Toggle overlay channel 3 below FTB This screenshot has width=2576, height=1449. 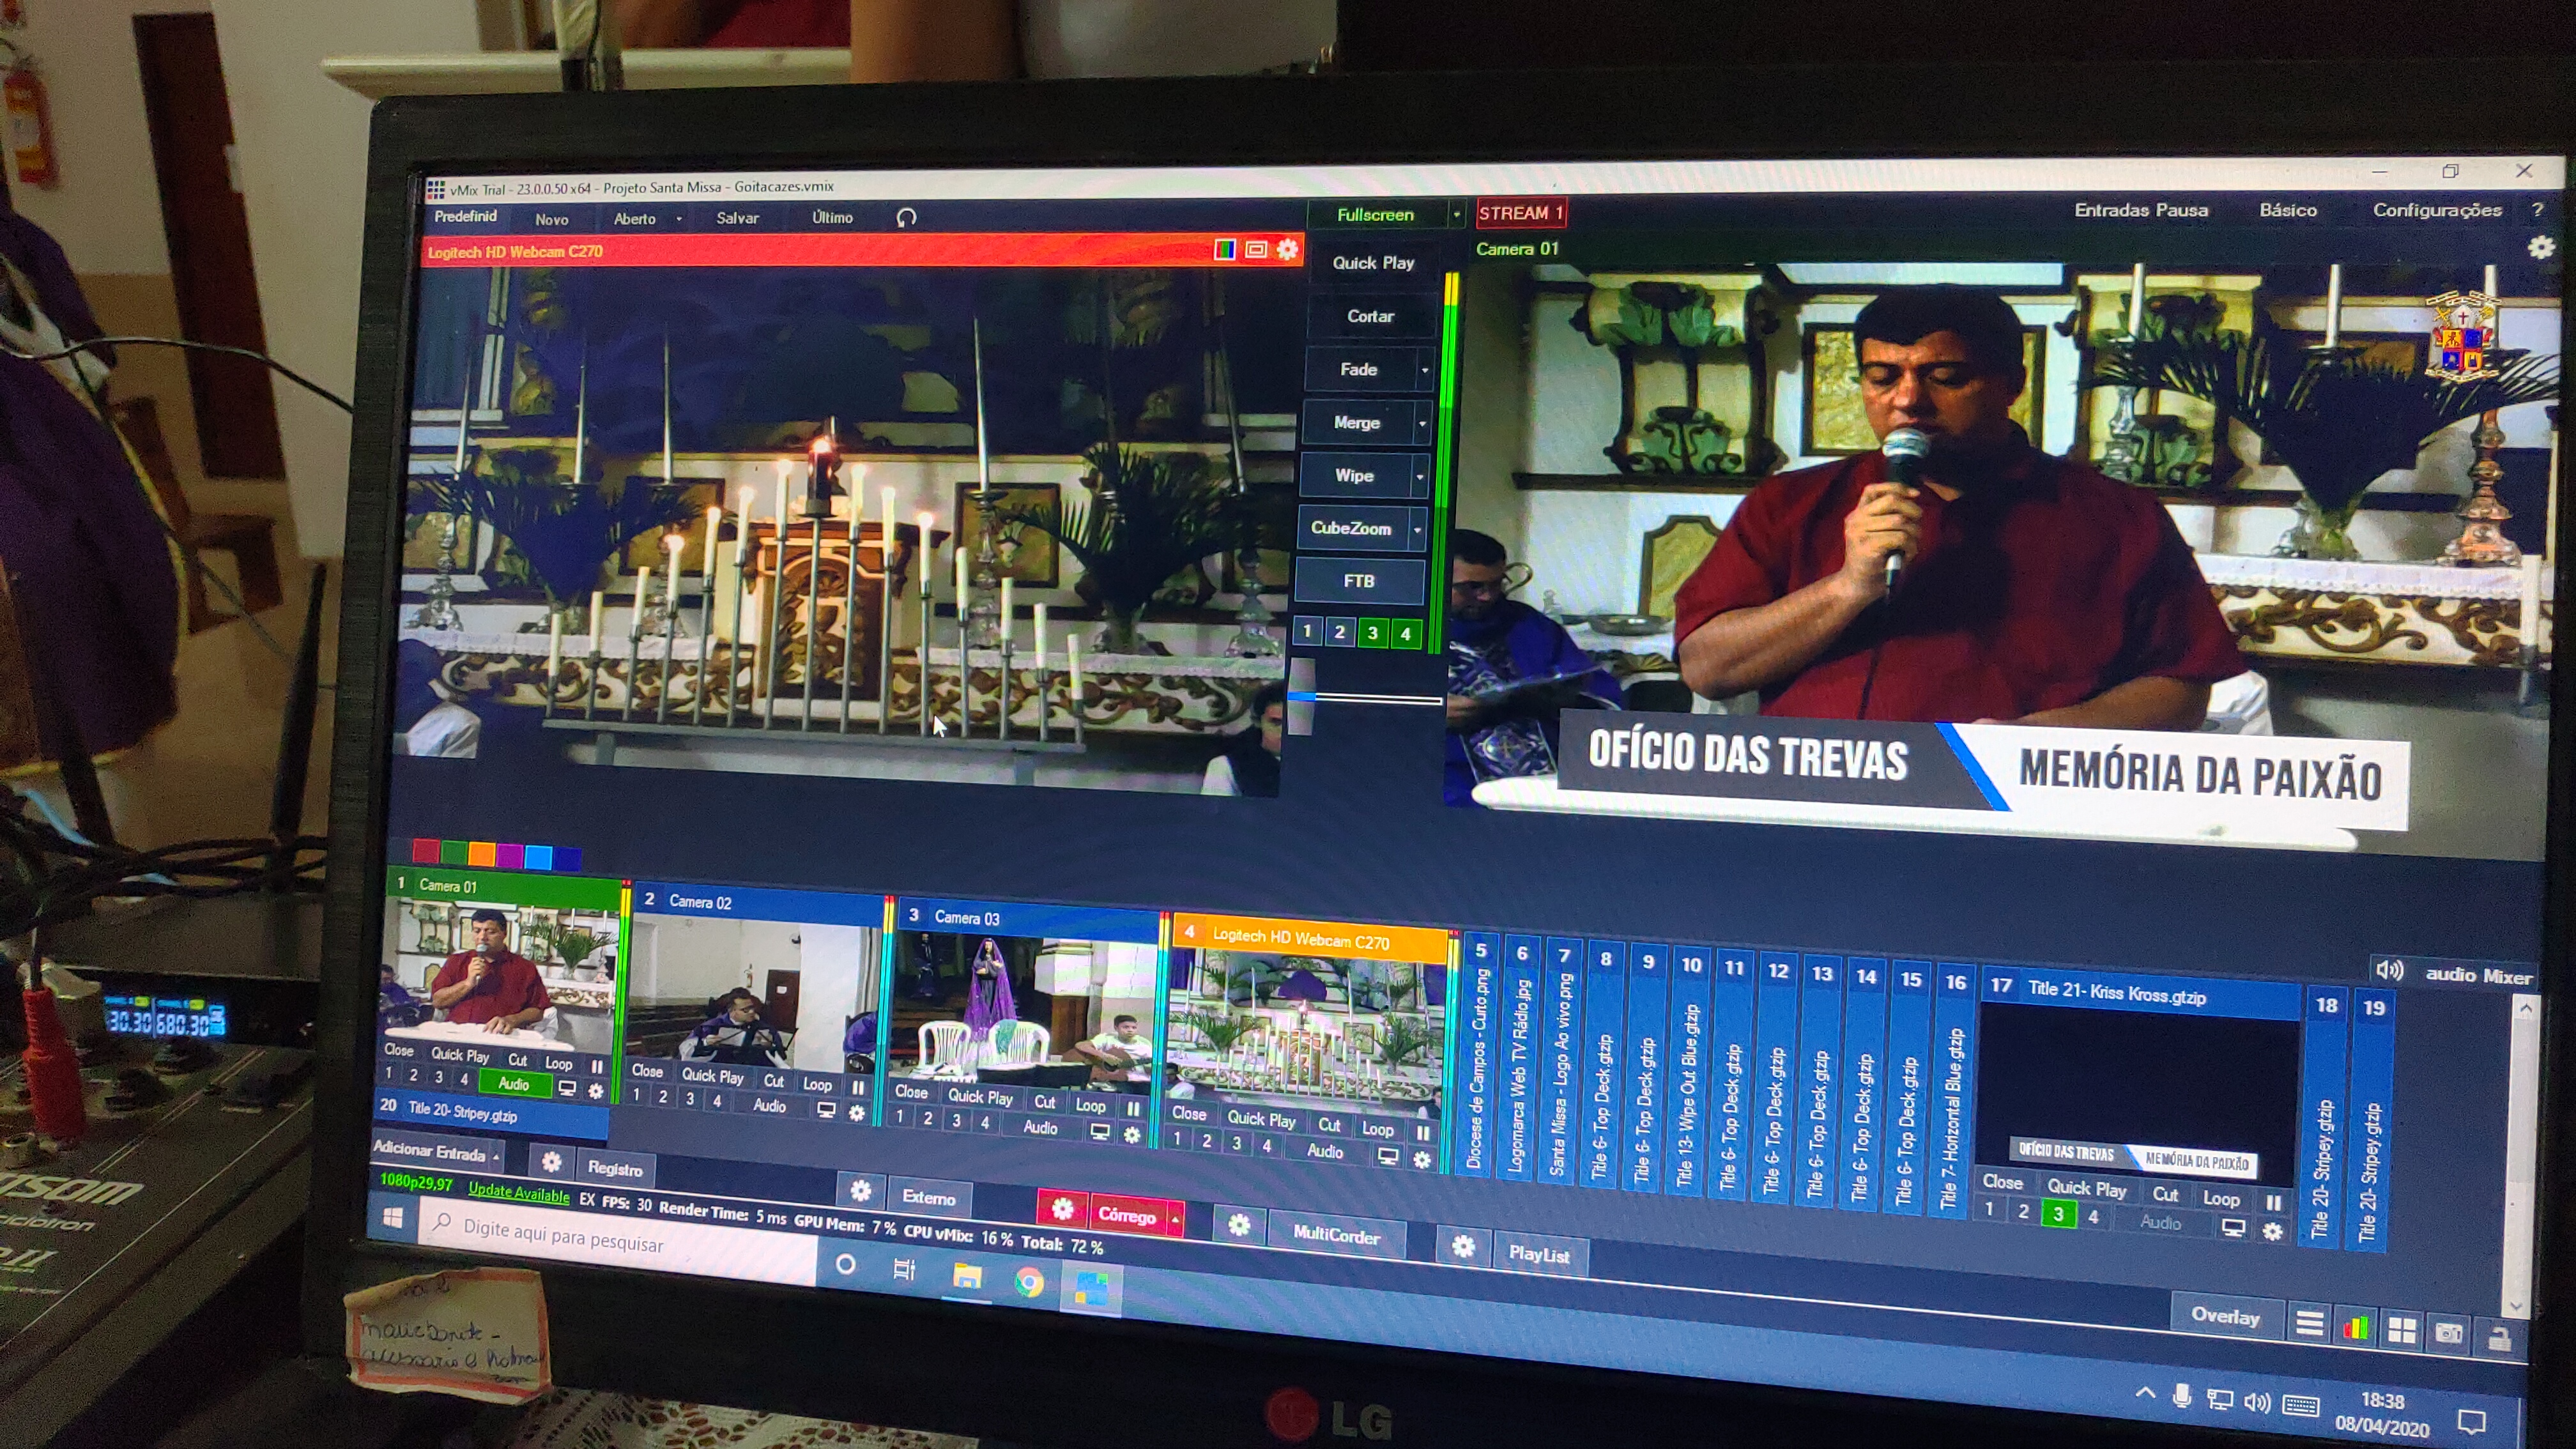[x=1372, y=632]
